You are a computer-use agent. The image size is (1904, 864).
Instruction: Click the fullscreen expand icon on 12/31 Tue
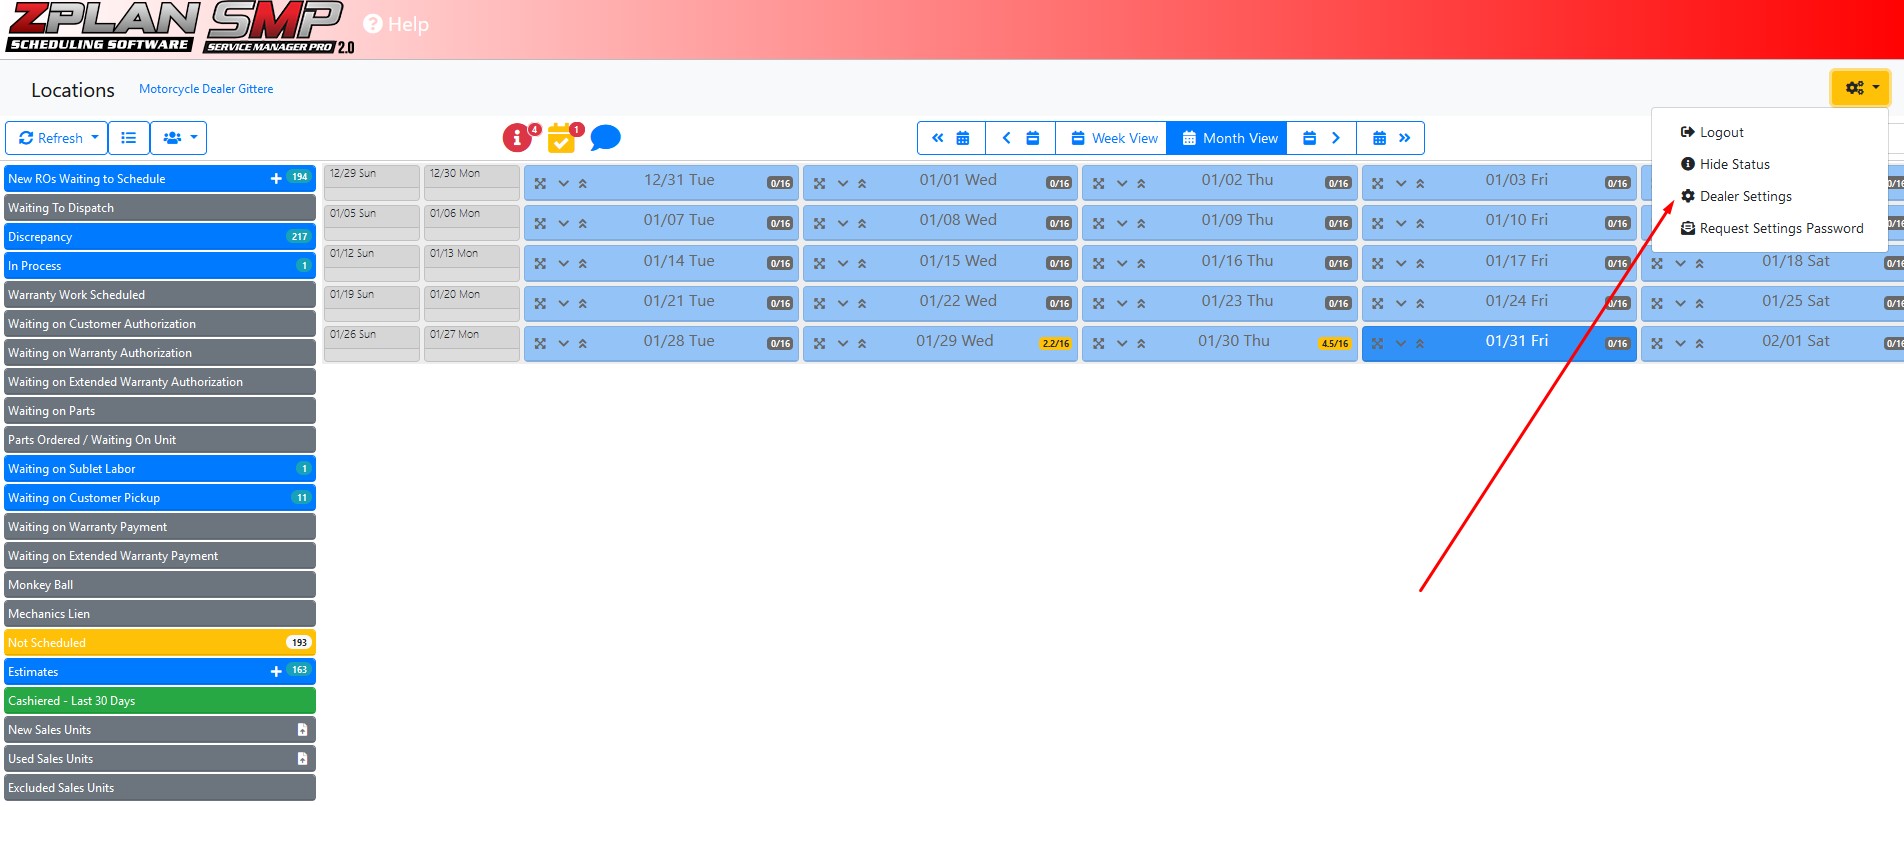click(x=540, y=183)
